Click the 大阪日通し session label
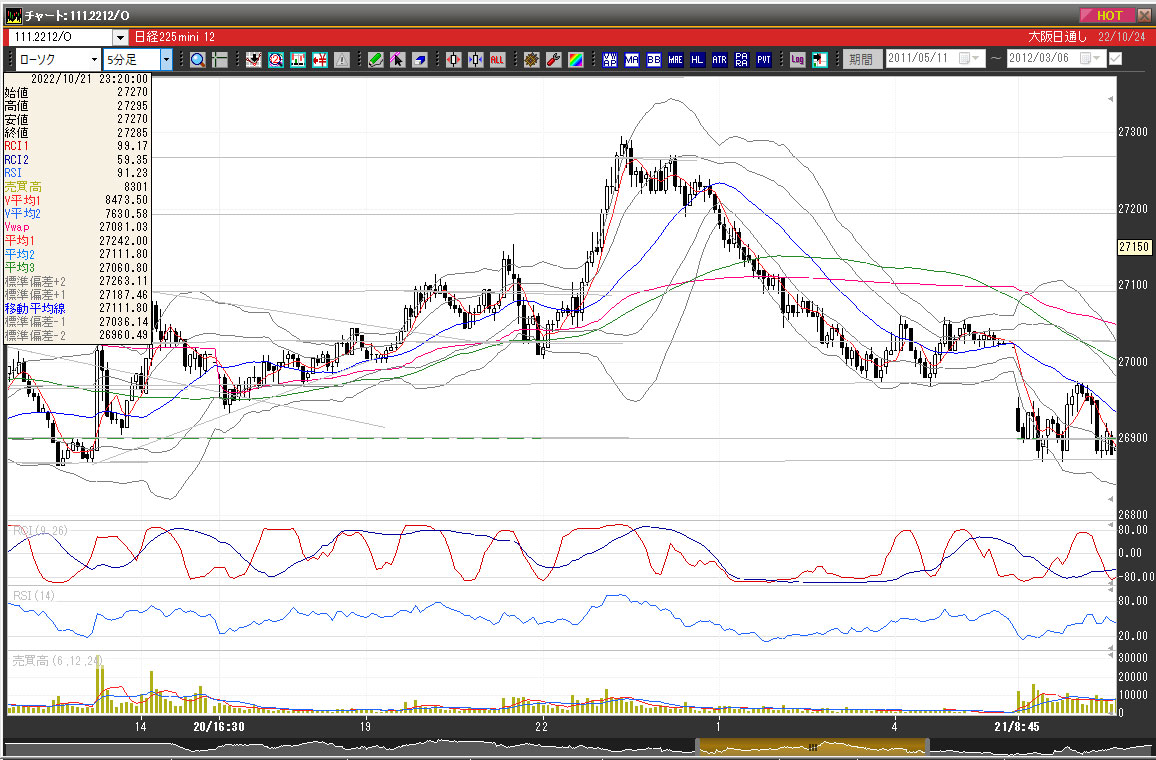Viewport: 1156px width, 760px height. click(1057, 37)
